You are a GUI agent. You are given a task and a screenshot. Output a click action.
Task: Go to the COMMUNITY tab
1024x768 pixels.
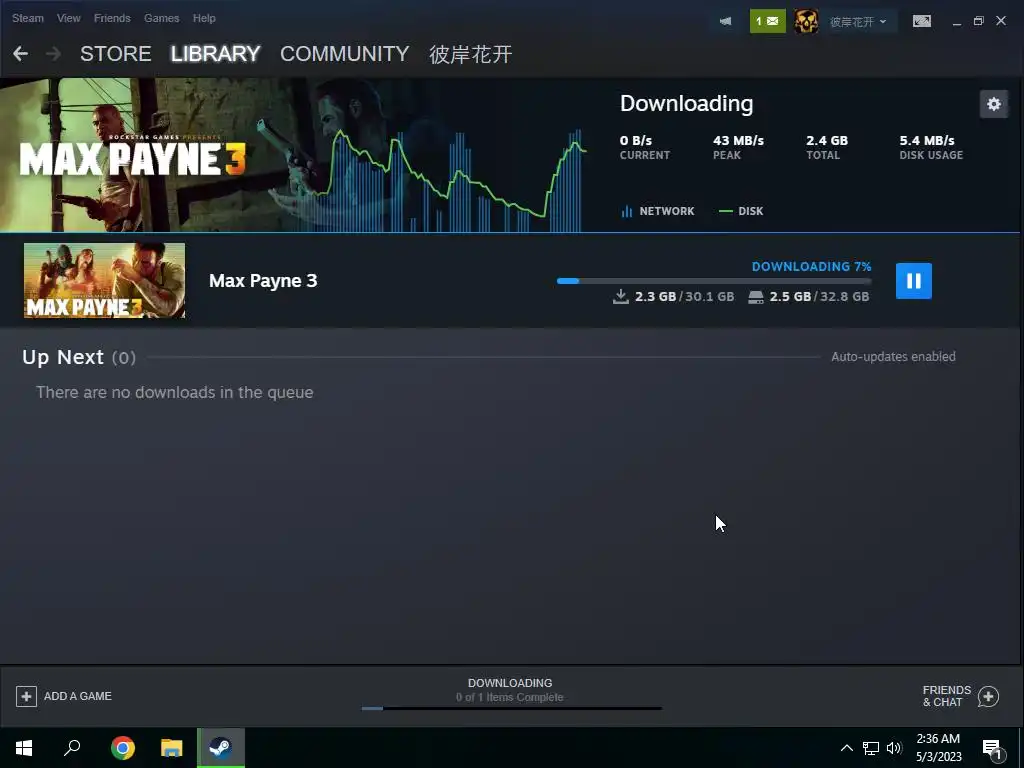click(x=344, y=54)
